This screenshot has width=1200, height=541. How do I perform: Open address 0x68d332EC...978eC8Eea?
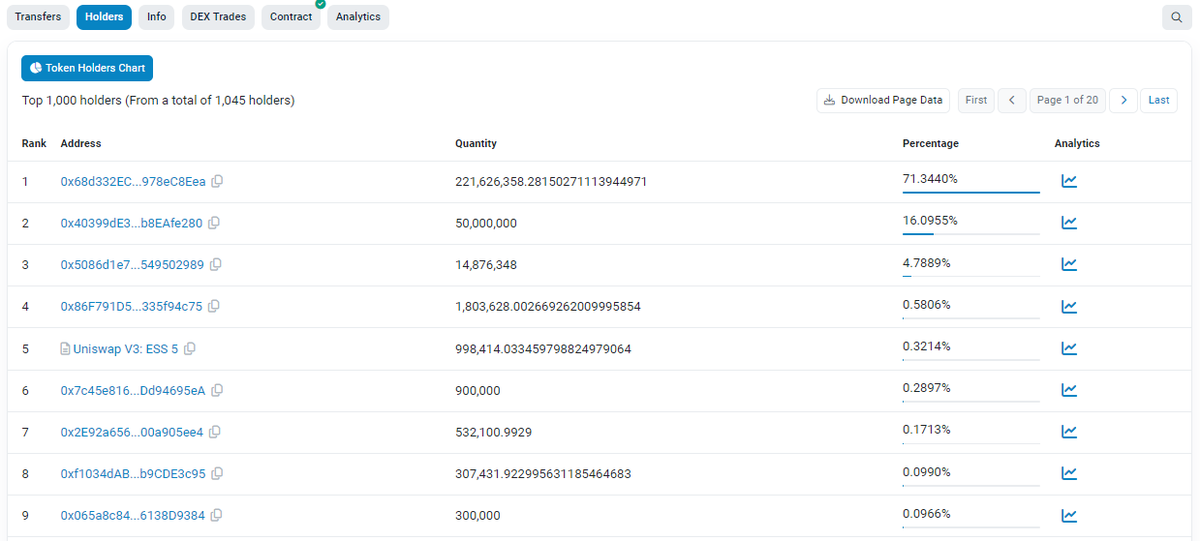pos(133,182)
